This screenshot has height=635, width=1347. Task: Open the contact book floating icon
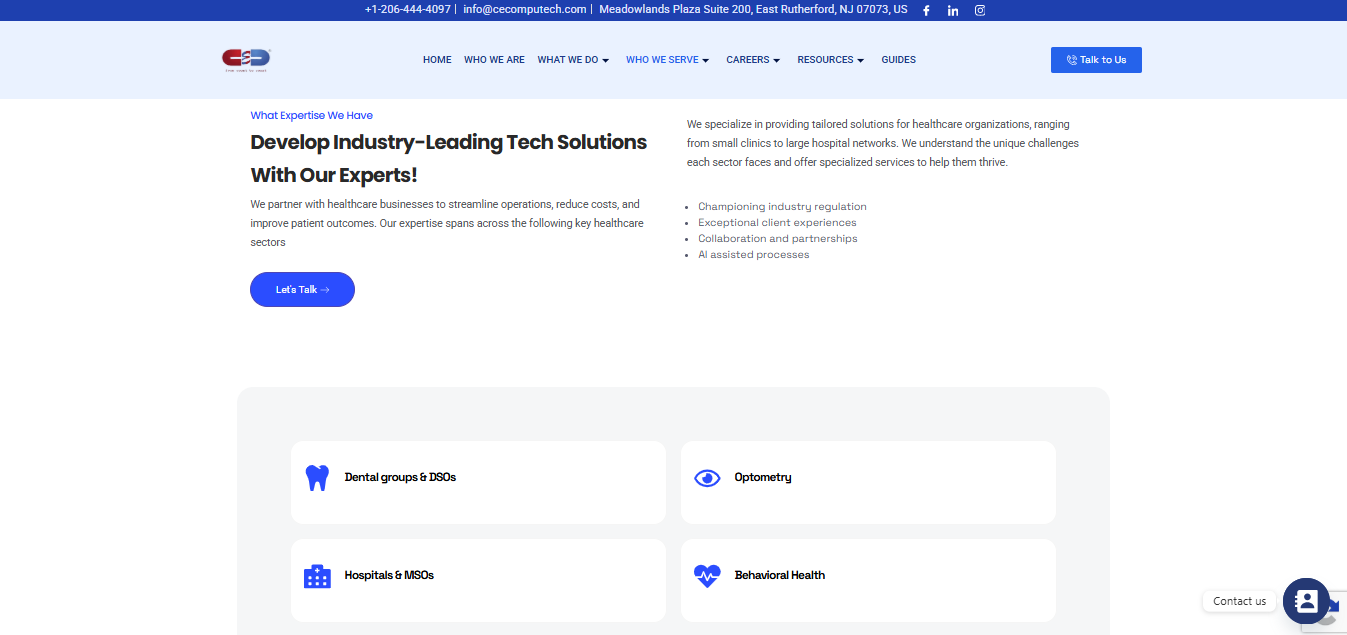click(1306, 601)
